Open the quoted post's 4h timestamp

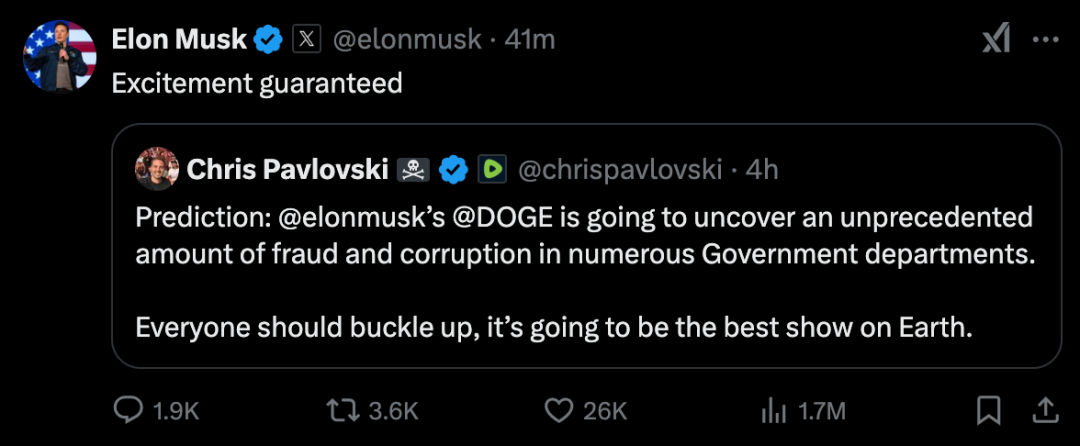tap(762, 170)
